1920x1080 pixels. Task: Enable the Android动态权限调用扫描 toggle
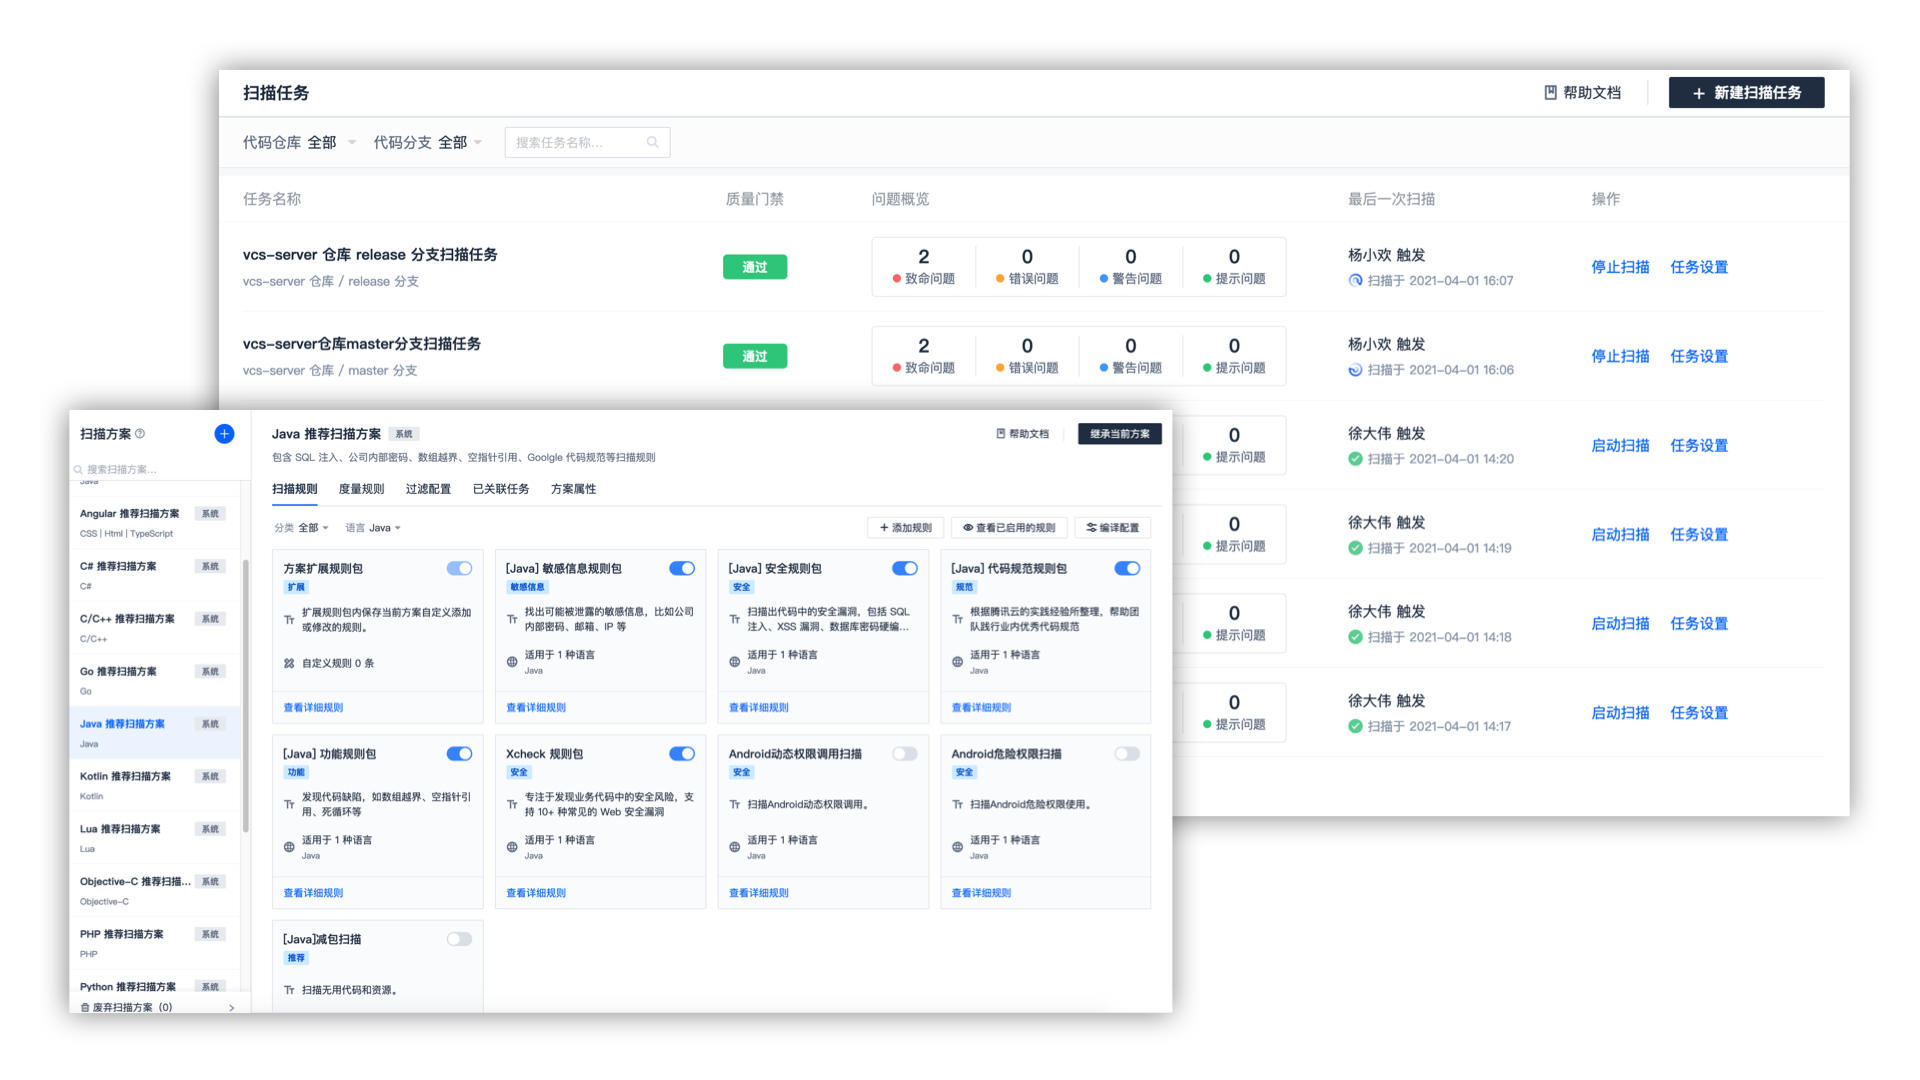pos(904,754)
